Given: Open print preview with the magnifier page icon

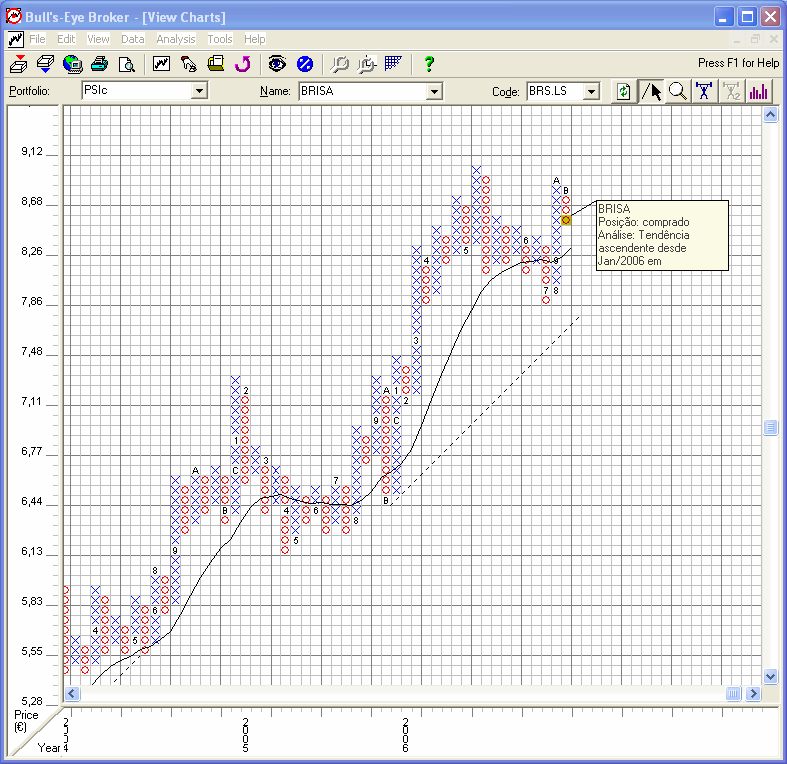Looking at the screenshot, I should point(126,64).
